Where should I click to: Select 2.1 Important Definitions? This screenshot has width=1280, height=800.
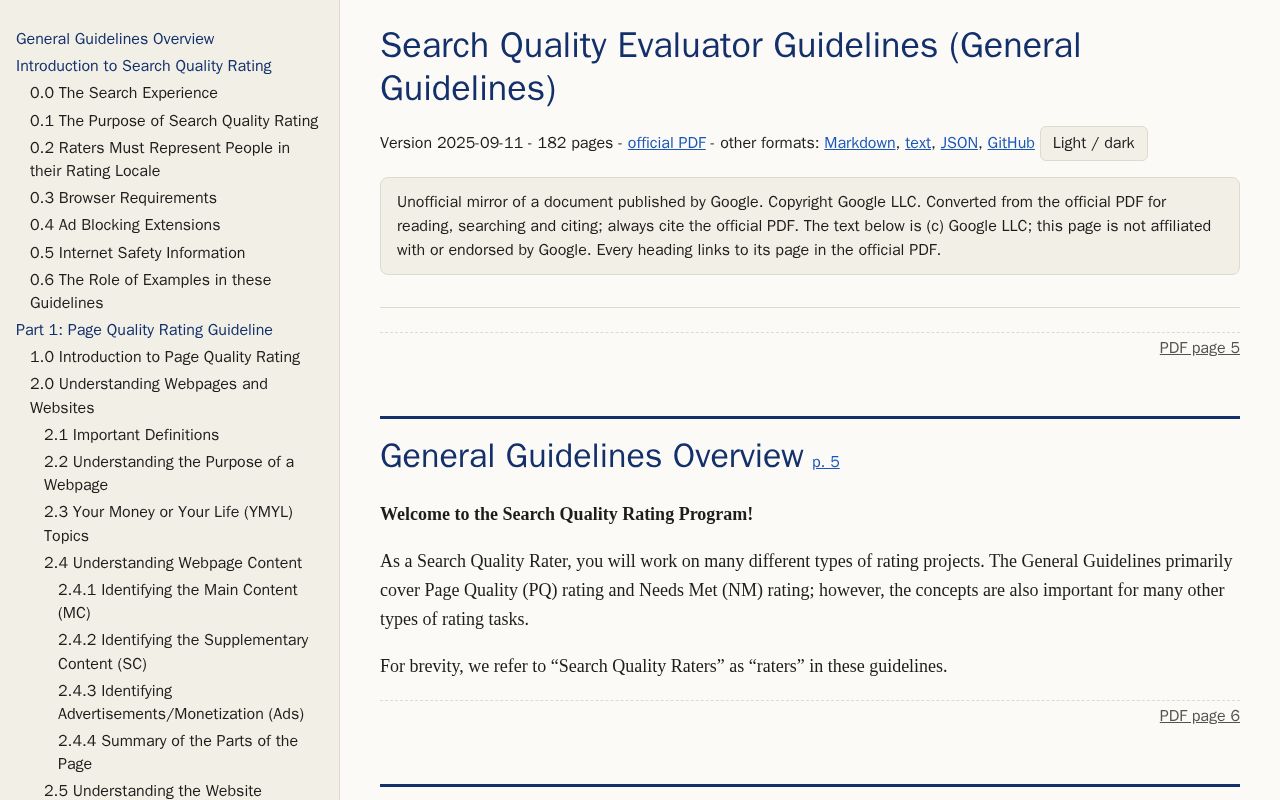131,435
